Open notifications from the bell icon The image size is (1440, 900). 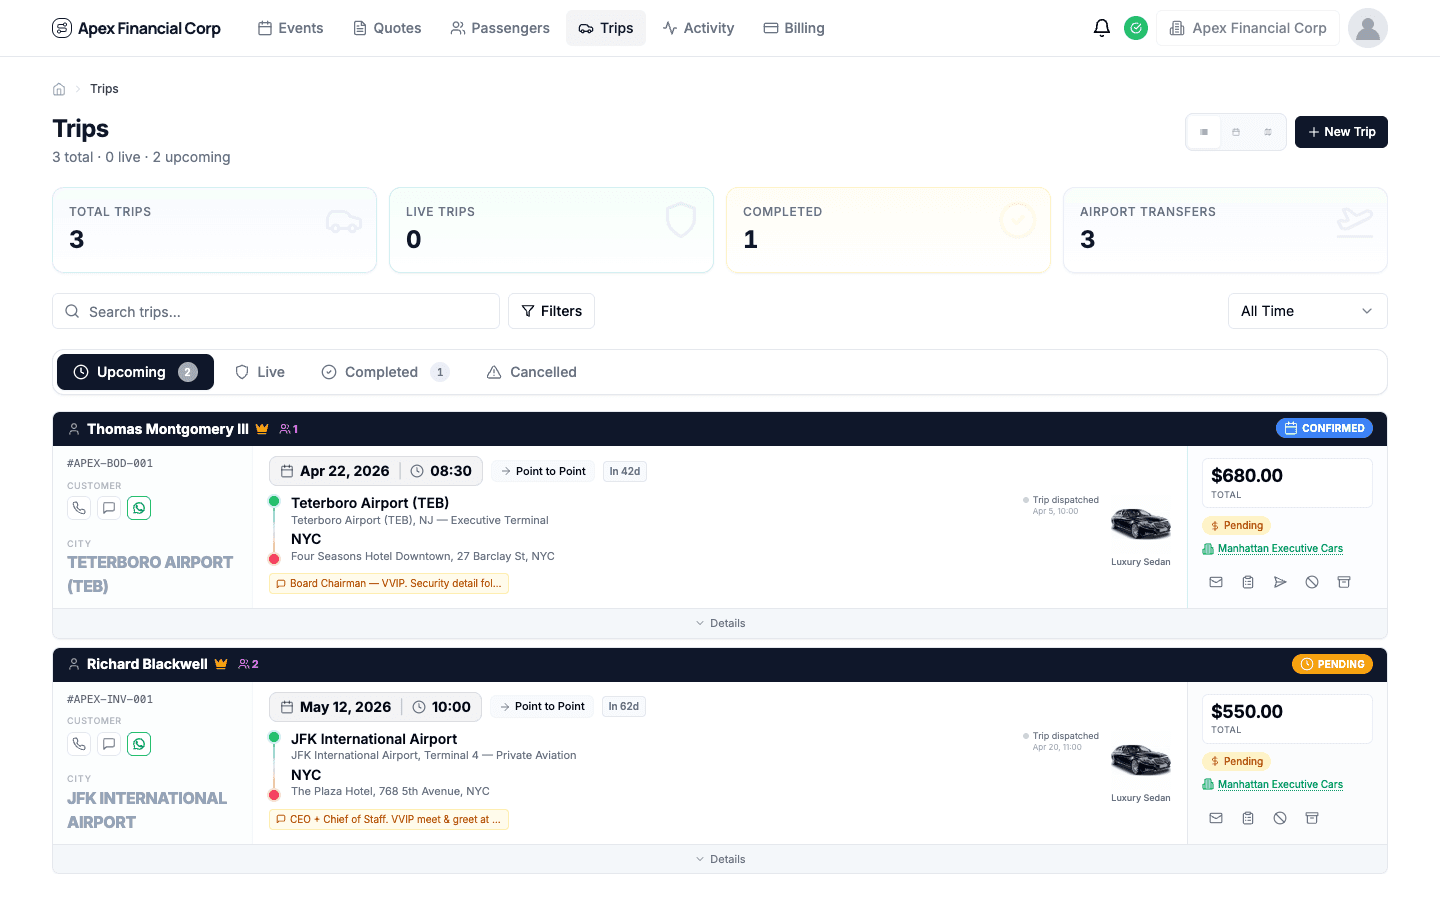pos(1102,27)
